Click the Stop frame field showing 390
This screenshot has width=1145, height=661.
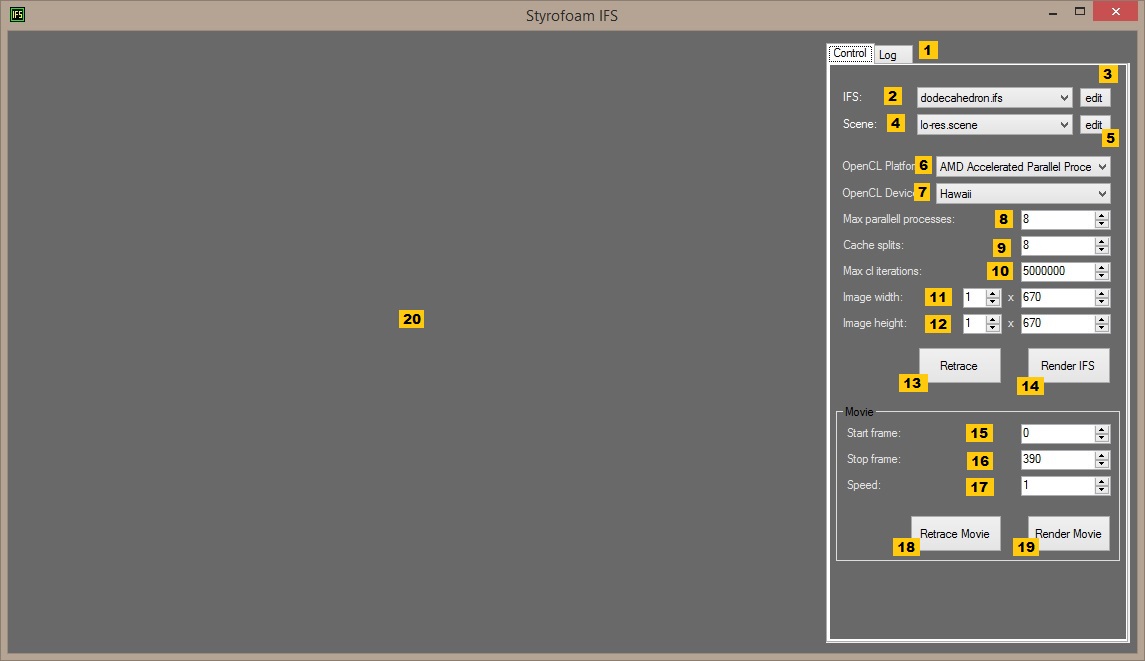pos(1058,459)
